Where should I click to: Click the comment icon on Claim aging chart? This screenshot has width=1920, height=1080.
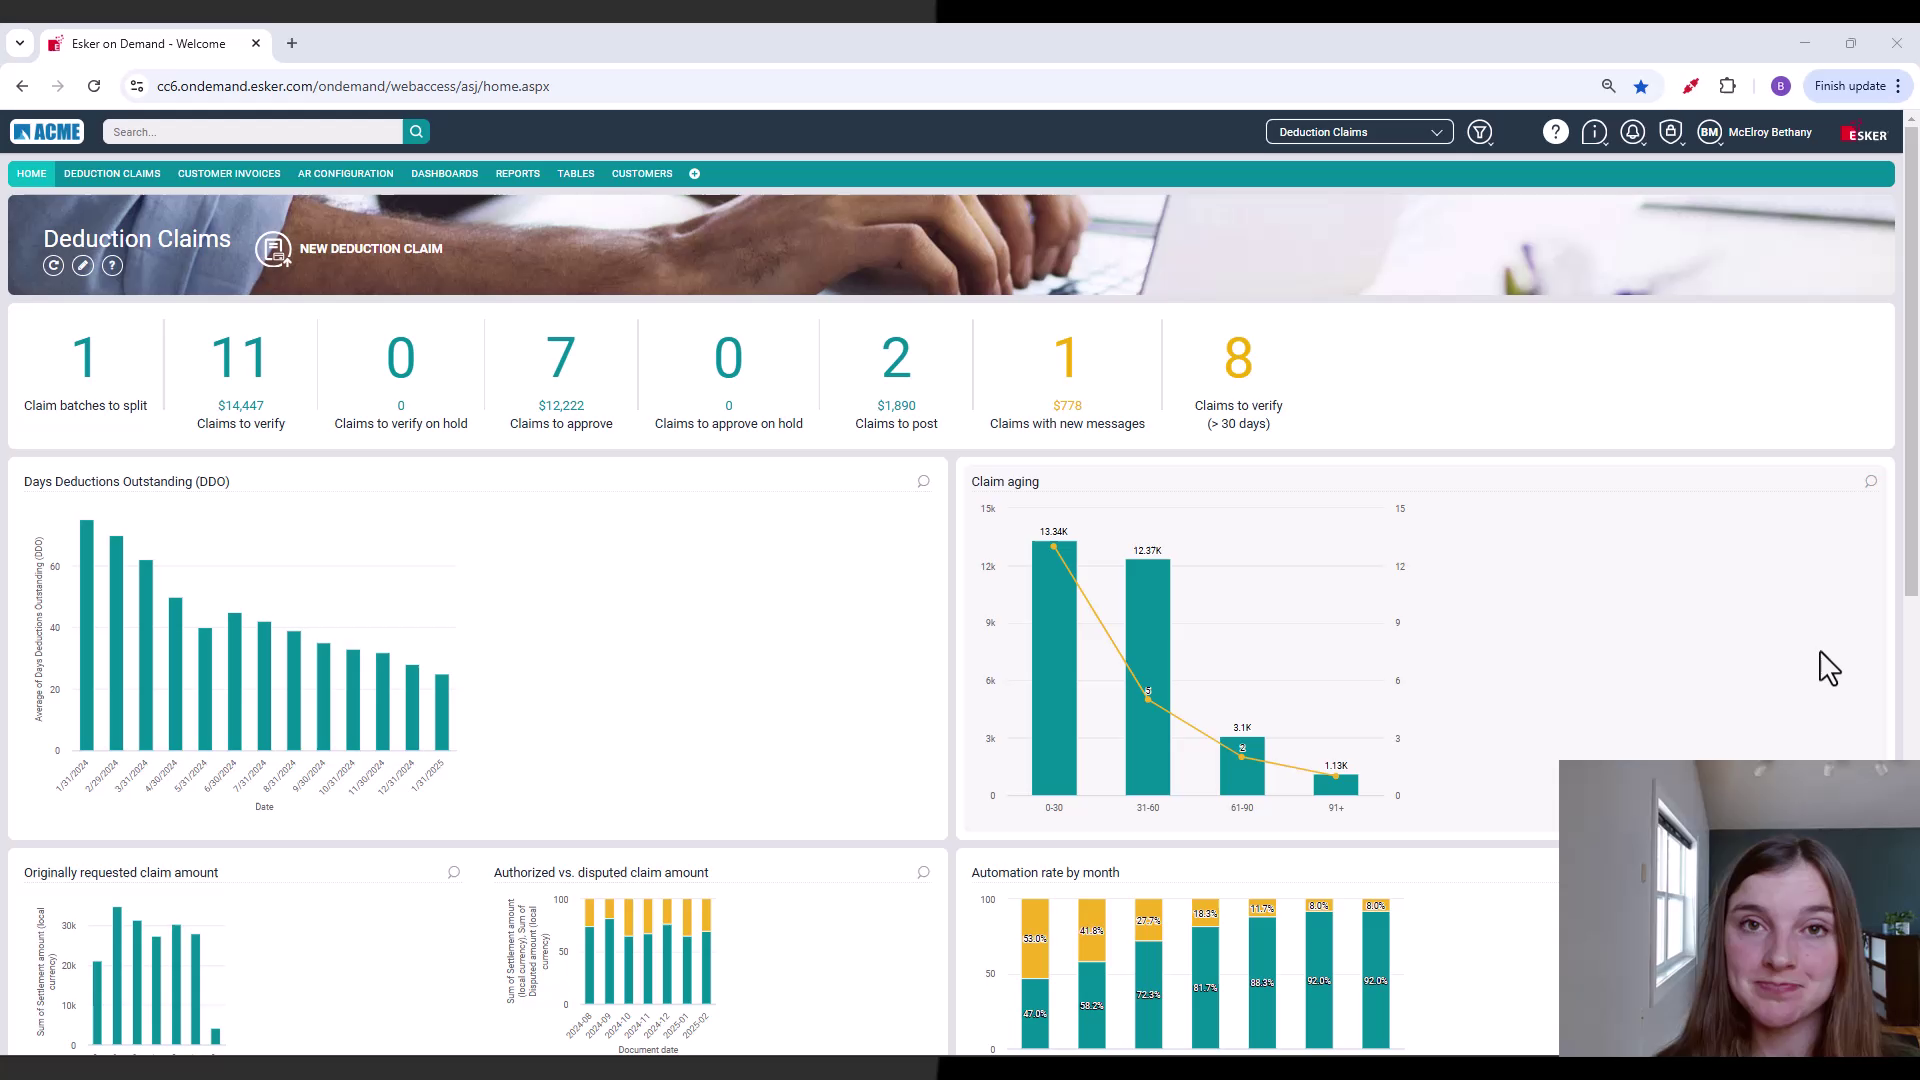(x=1870, y=482)
